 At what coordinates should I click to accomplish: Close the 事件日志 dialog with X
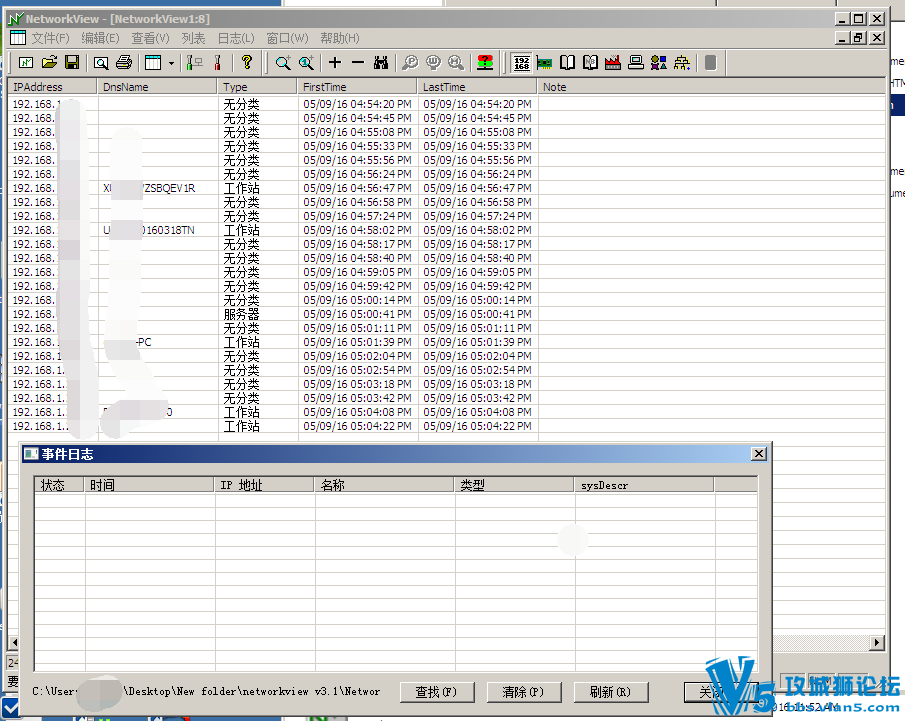click(x=759, y=454)
